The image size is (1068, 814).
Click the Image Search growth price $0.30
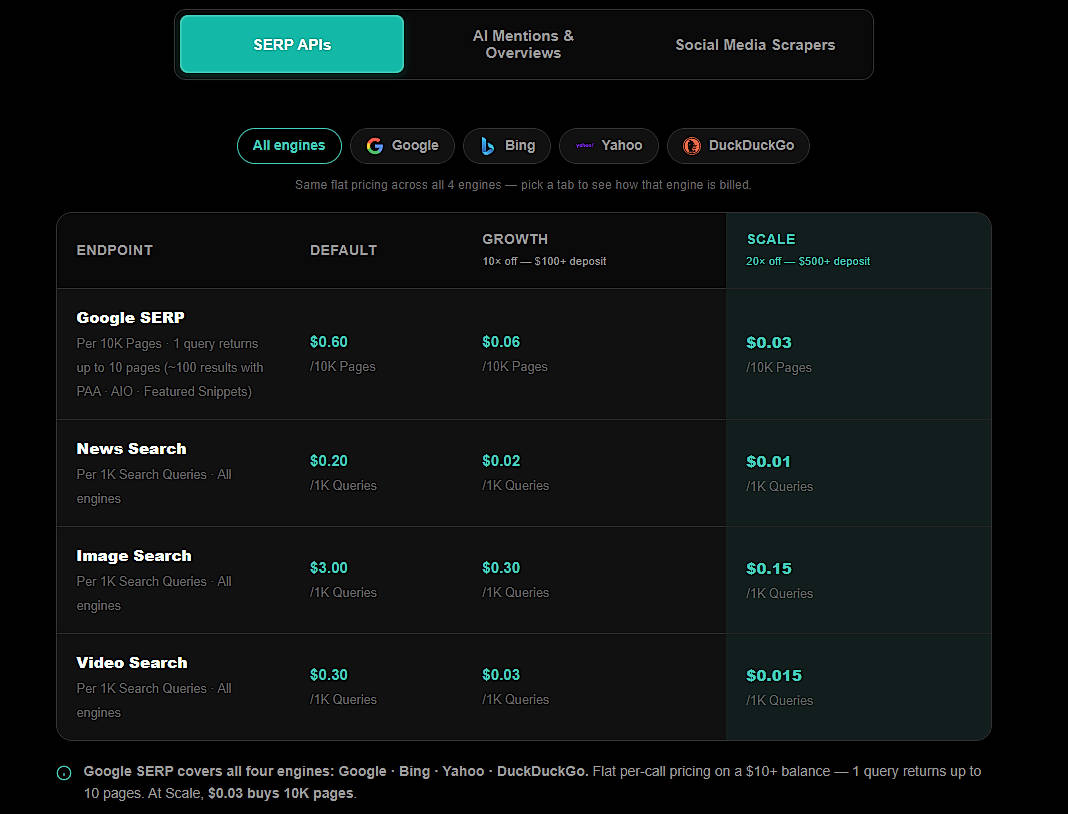[501, 568]
